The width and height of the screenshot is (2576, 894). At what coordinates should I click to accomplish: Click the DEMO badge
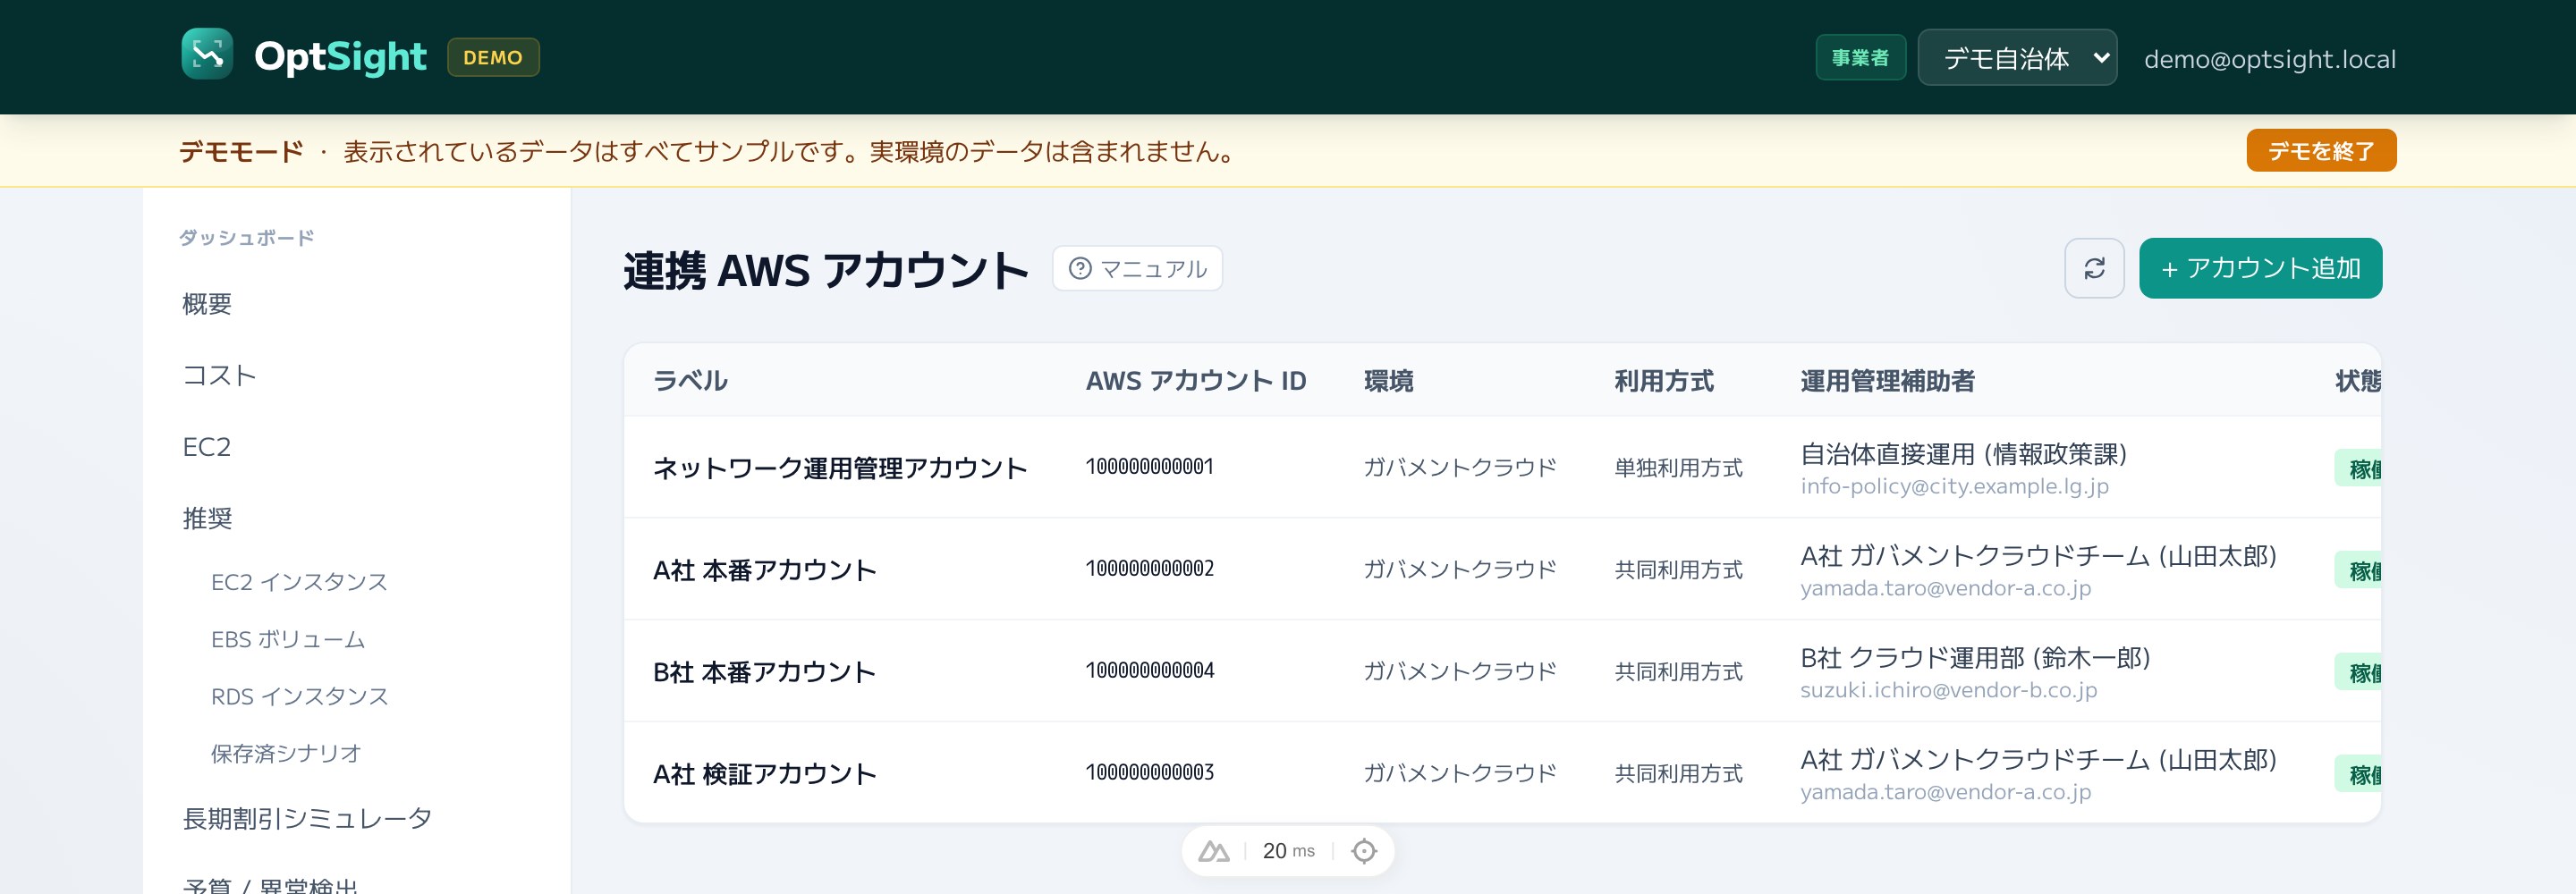[493, 57]
